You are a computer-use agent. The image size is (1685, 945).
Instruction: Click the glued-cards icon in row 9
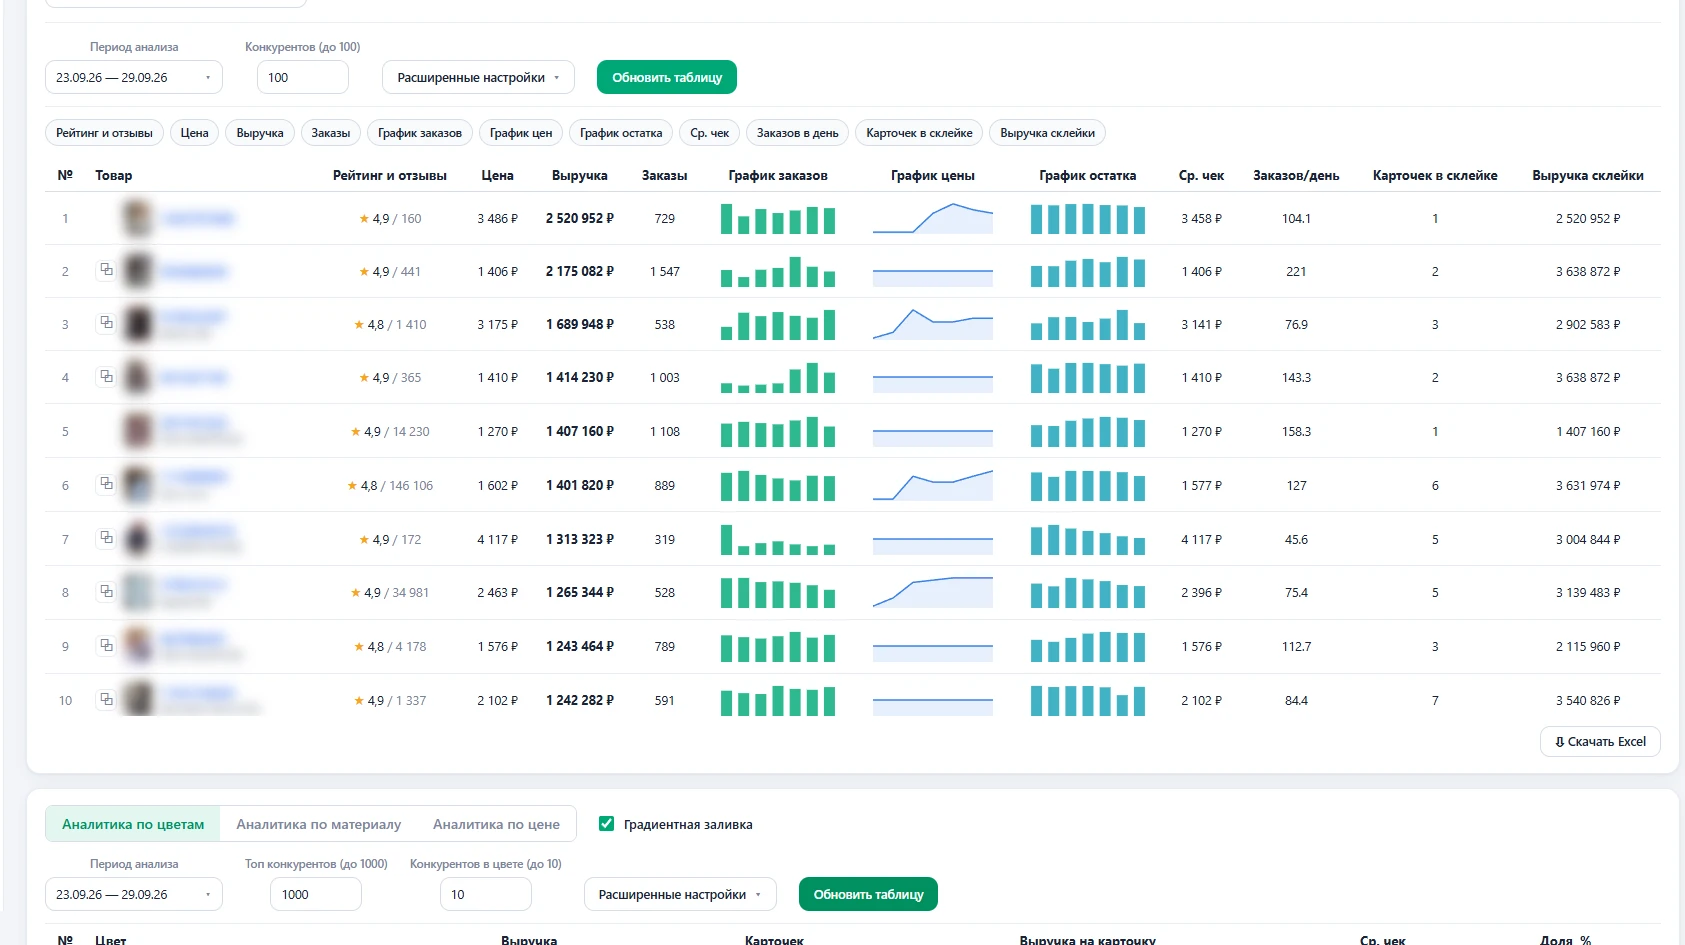pyautogui.click(x=106, y=645)
